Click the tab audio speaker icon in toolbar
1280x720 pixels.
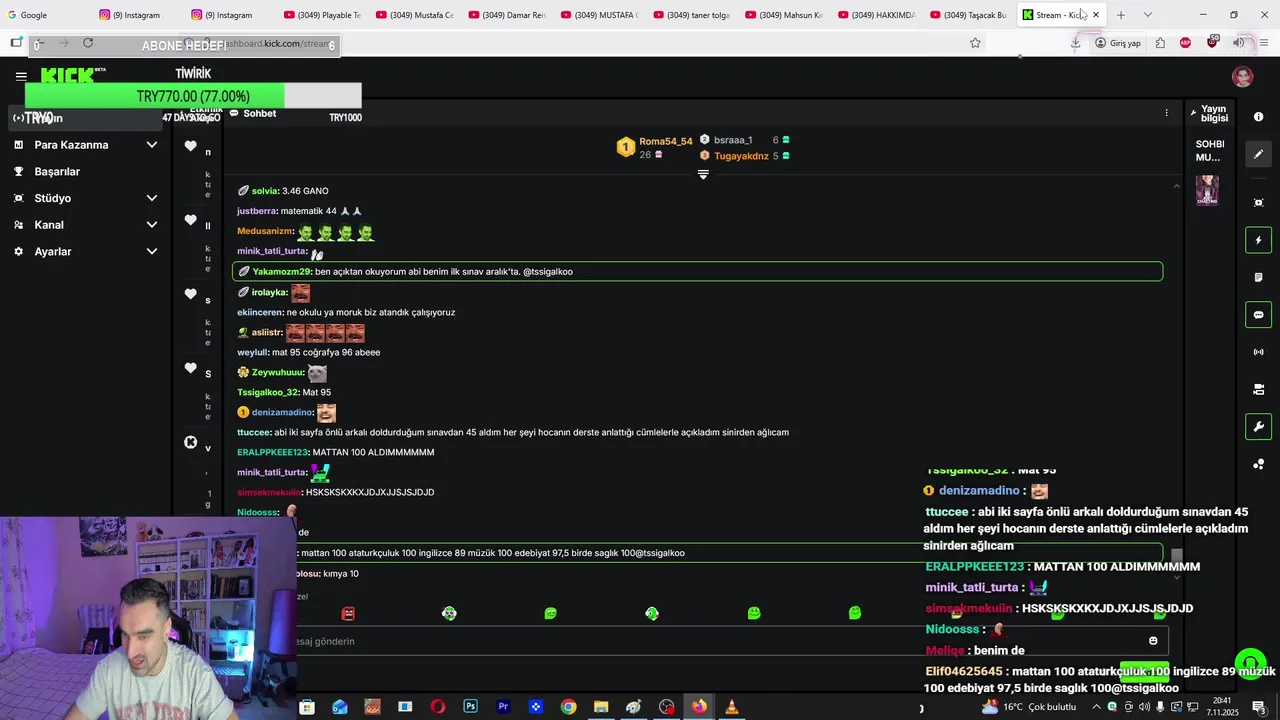click(x=1238, y=43)
